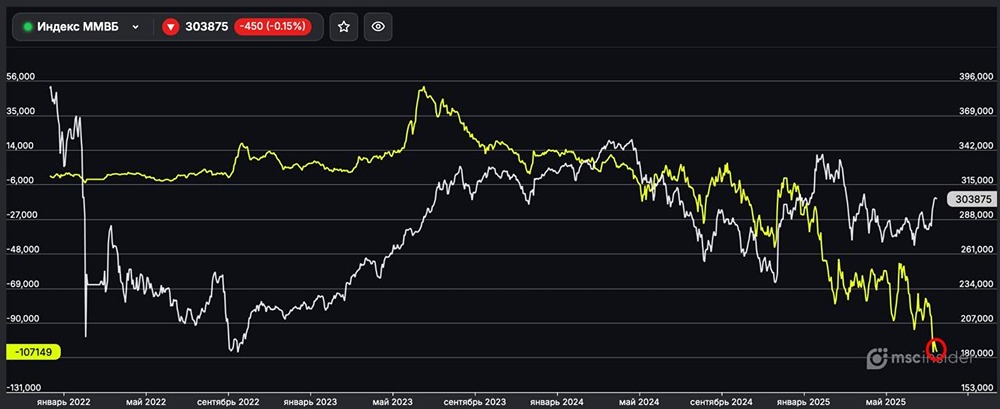Click the right axis label 396,000

click(976, 77)
